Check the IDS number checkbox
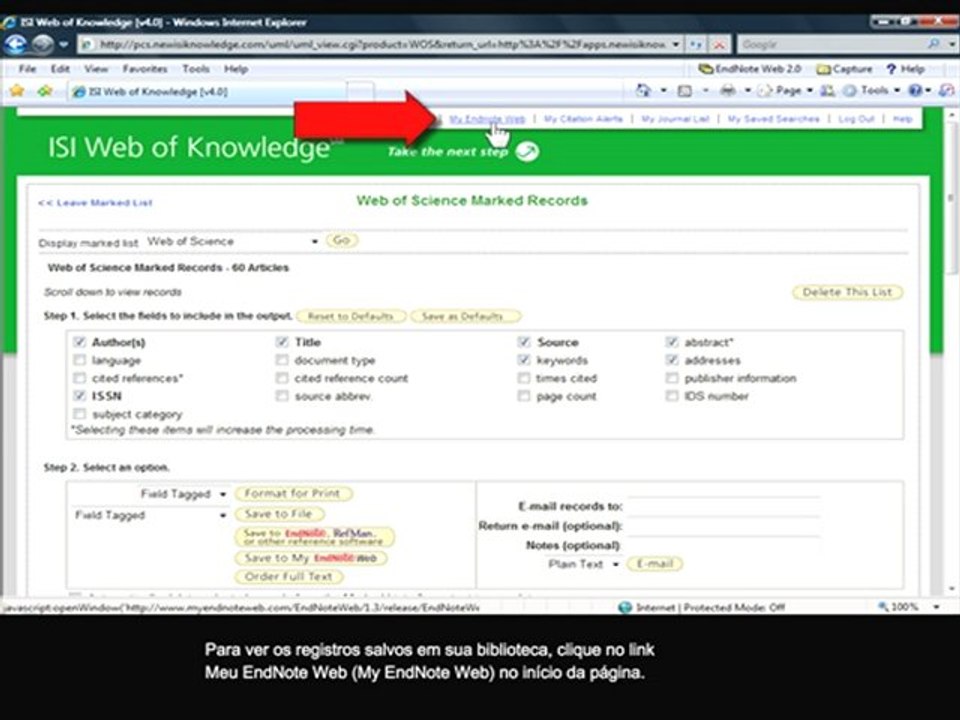Image resolution: width=960 pixels, height=720 pixels. (672, 396)
